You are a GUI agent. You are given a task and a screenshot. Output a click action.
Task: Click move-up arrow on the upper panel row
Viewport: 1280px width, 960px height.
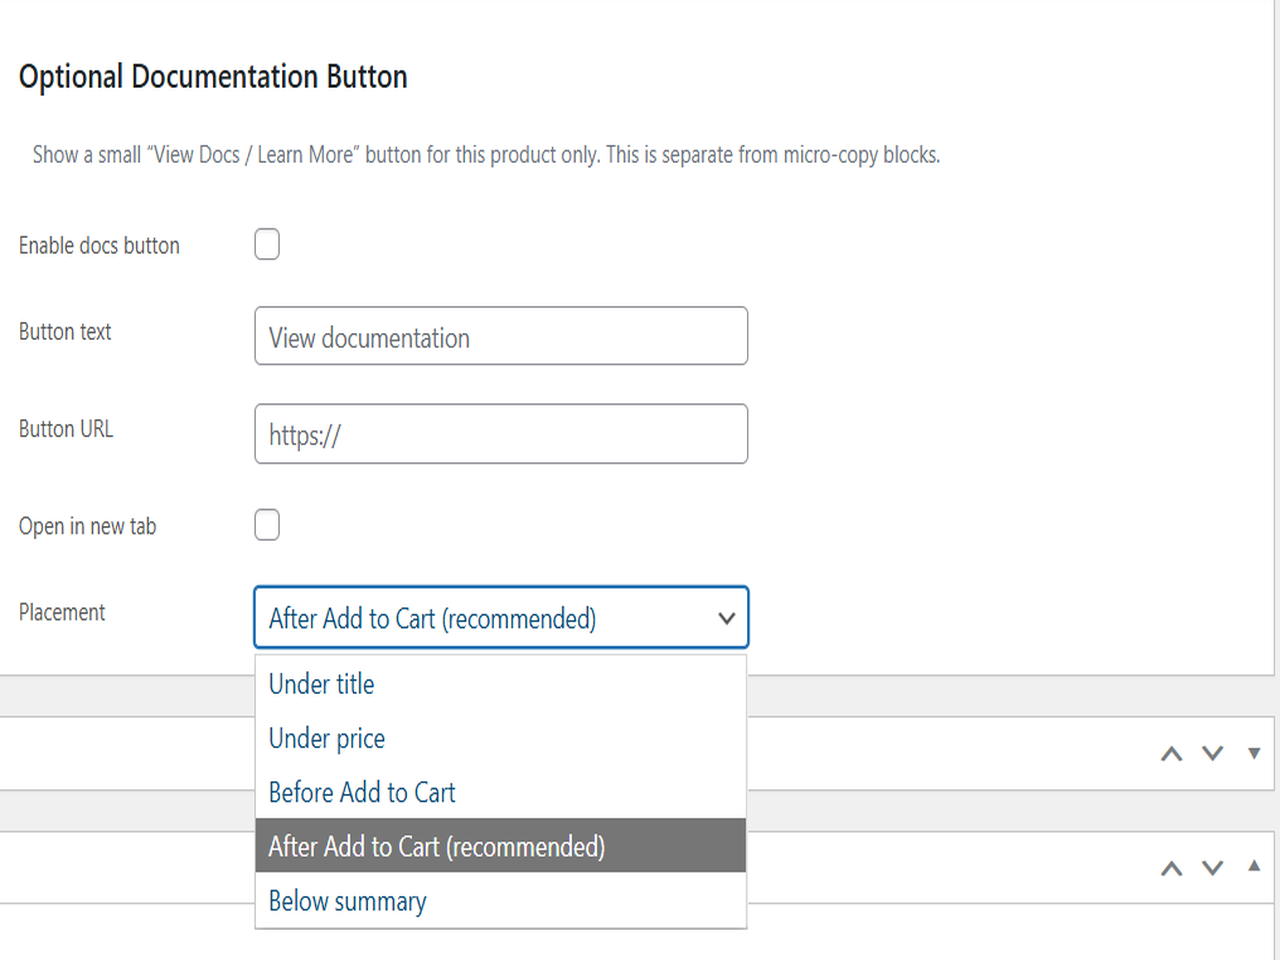point(1171,754)
